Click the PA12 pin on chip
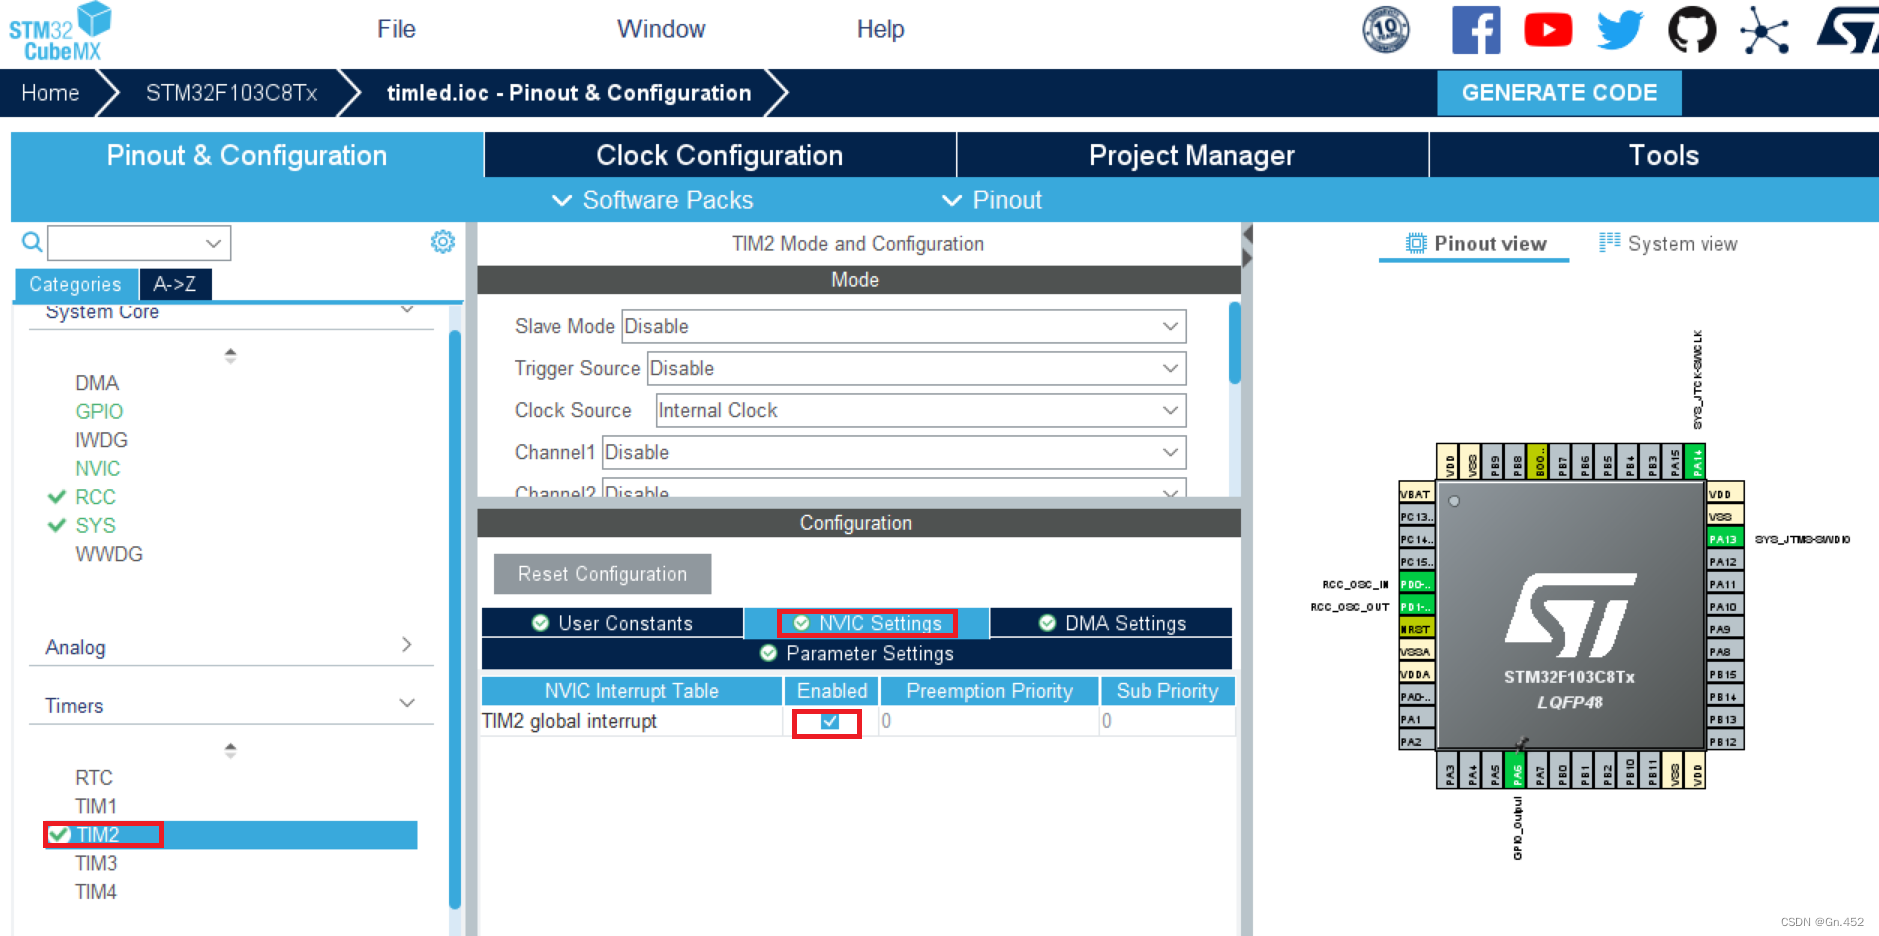The image size is (1879, 936). 1726,561
